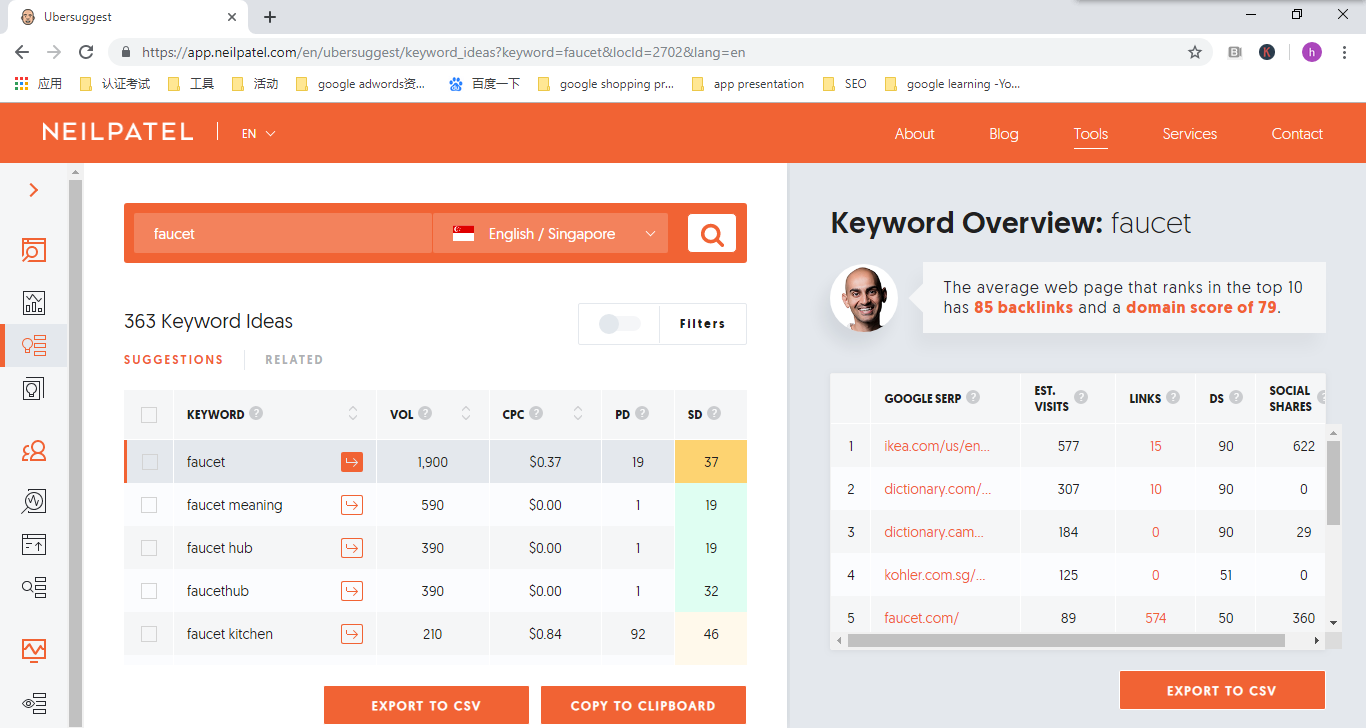Click the NEILPATEL logo
This screenshot has width=1366, height=728.
pos(118,132)
